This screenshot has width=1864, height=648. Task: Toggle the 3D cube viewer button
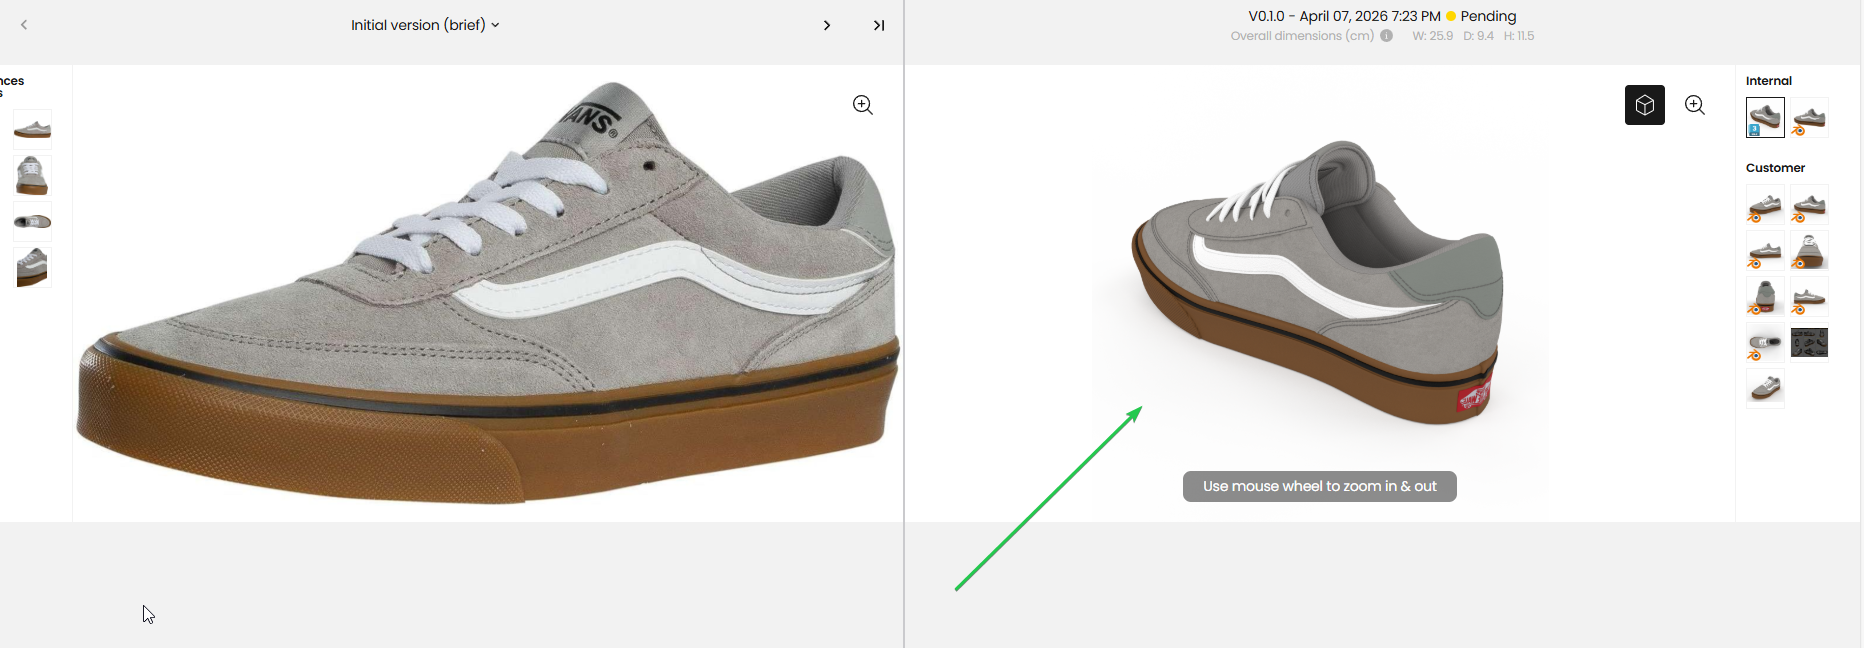1645,105
